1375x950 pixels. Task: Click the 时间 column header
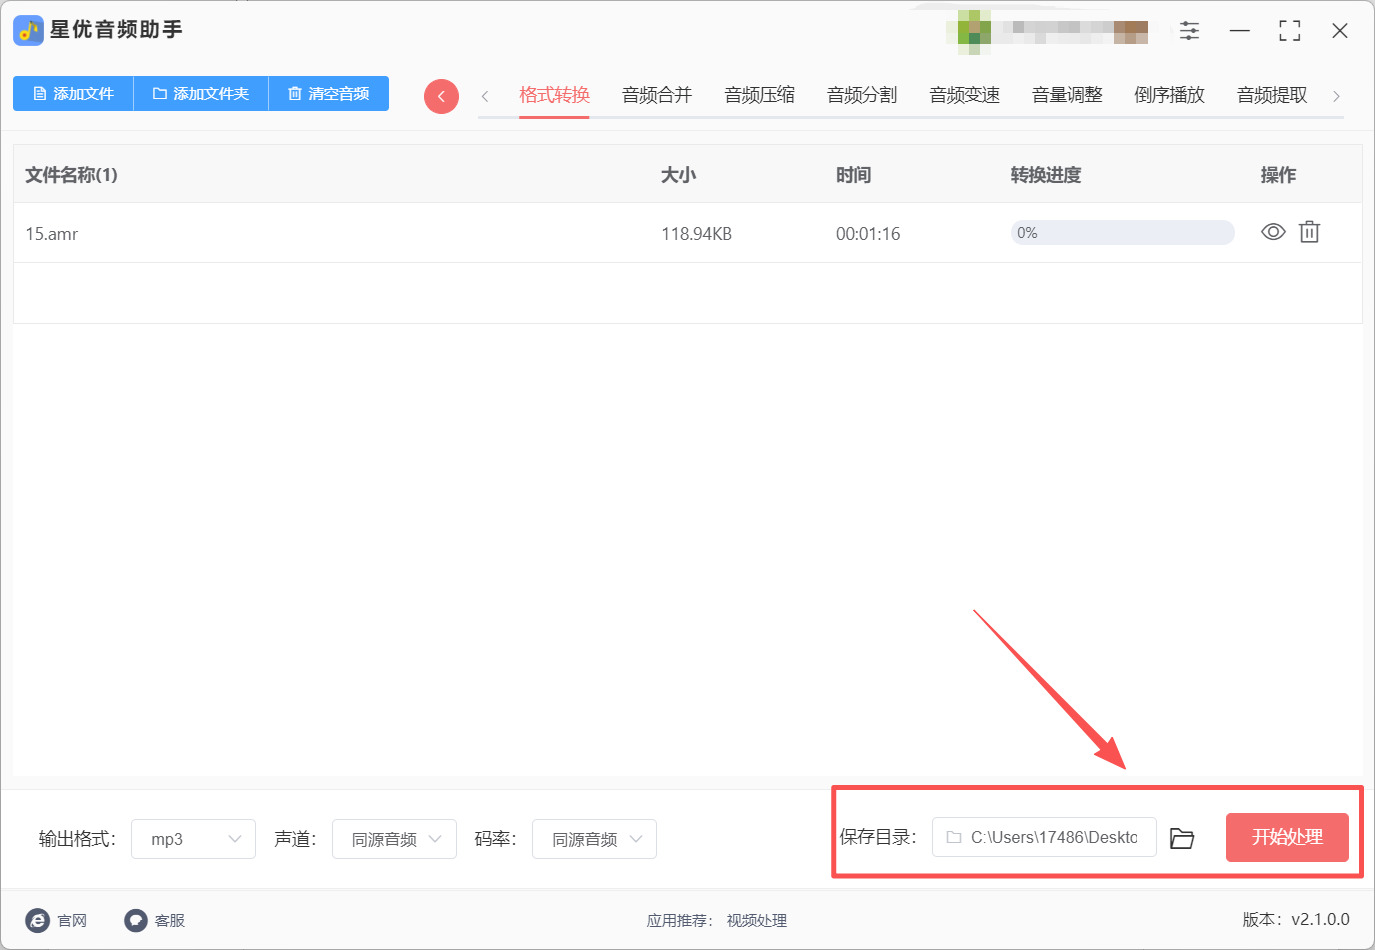853,175
